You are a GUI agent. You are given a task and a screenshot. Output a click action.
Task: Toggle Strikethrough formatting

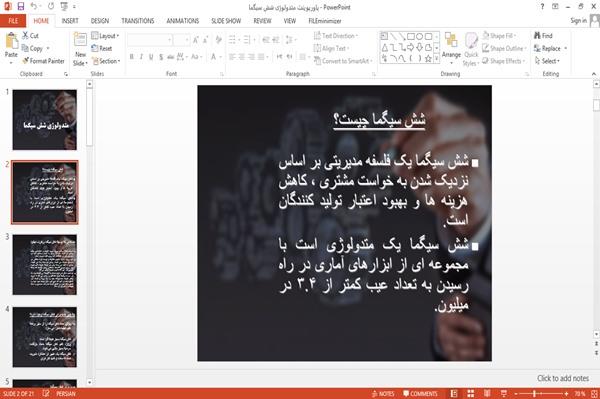[171, 57]
